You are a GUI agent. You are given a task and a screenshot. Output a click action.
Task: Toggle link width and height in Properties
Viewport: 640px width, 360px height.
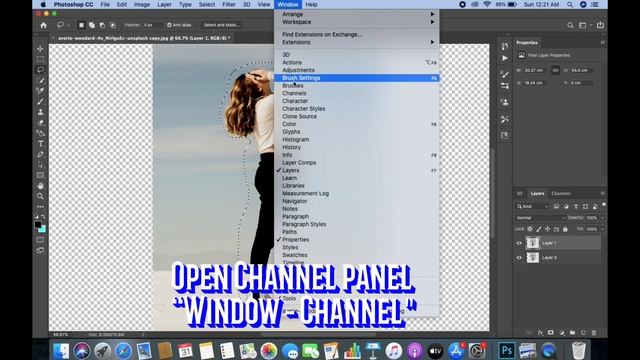pyautogui.click(x=556, y=70)
